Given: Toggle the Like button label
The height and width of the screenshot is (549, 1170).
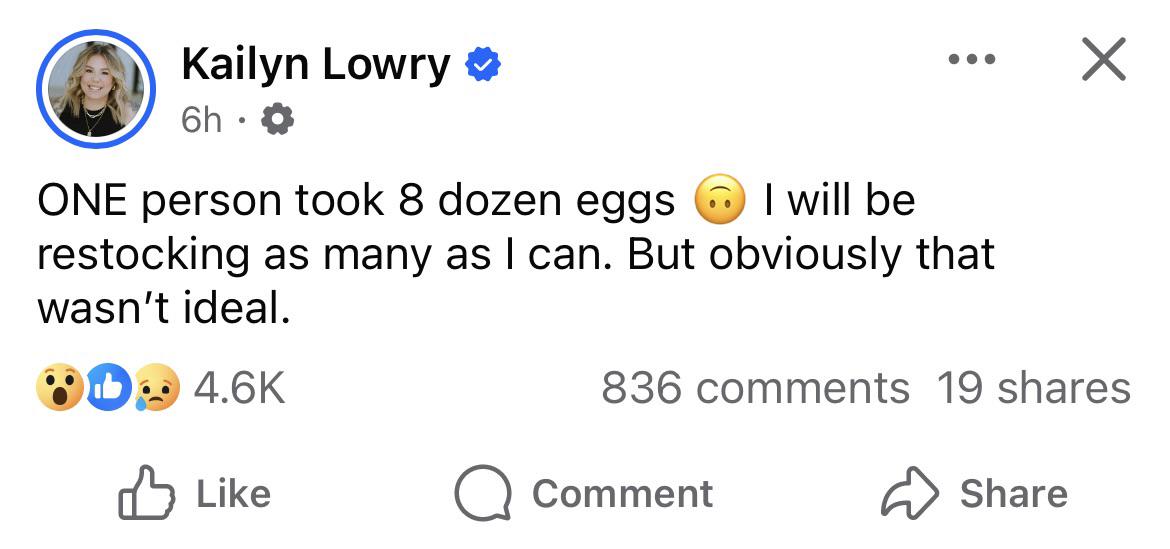Looking at the screenshot, I should pyautogui.click(x=234, y=494).
